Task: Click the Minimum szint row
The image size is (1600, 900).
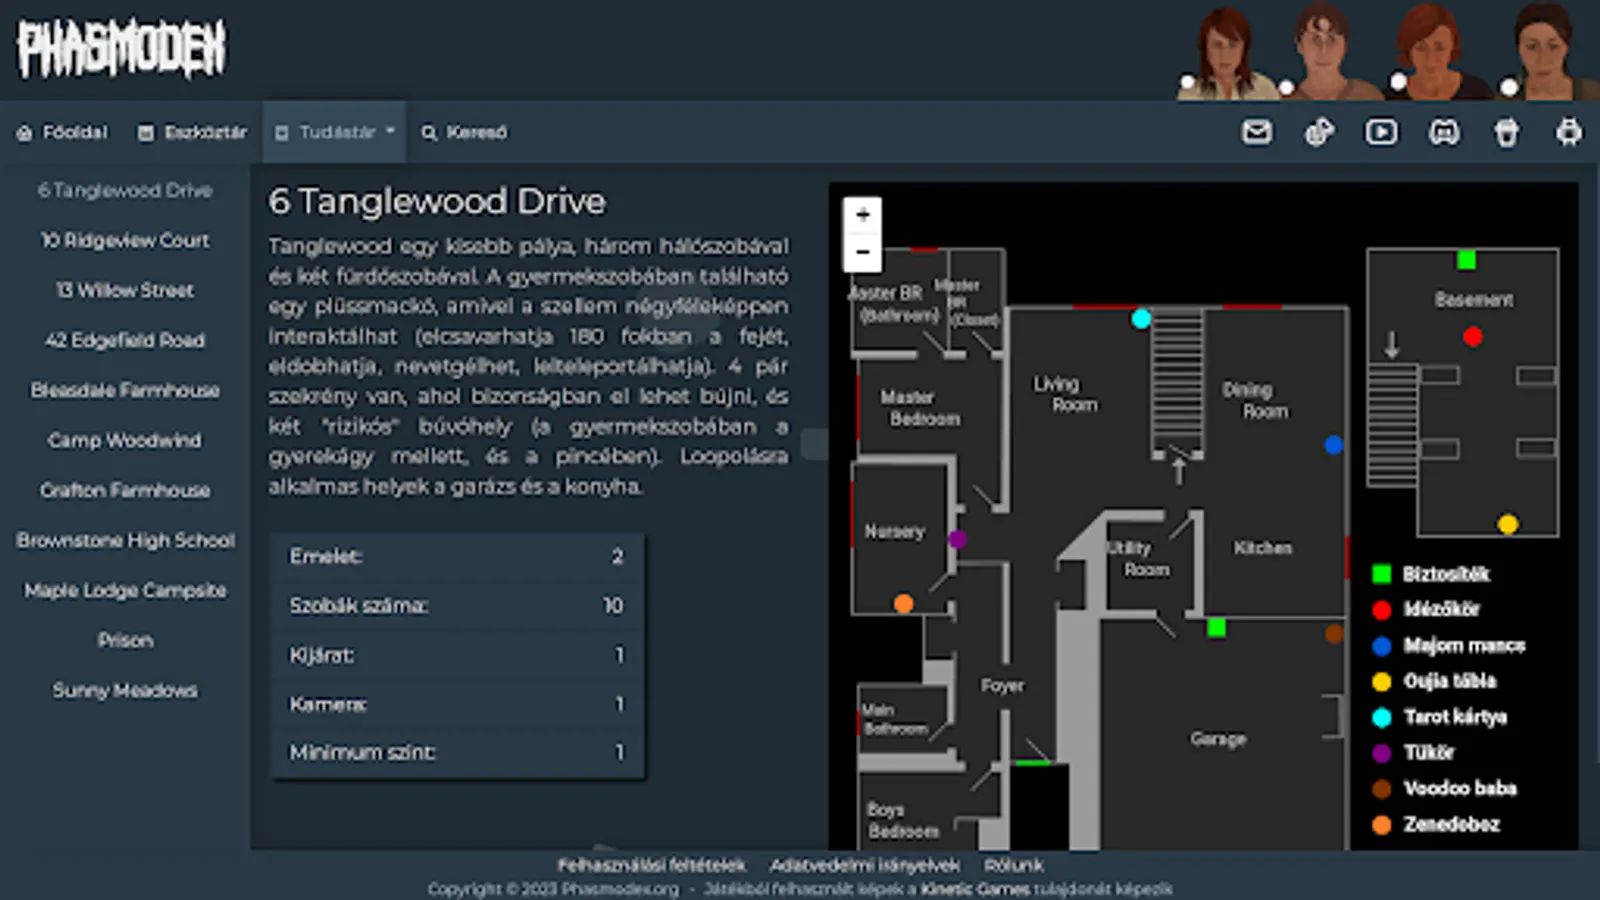Action: (457, 752)
